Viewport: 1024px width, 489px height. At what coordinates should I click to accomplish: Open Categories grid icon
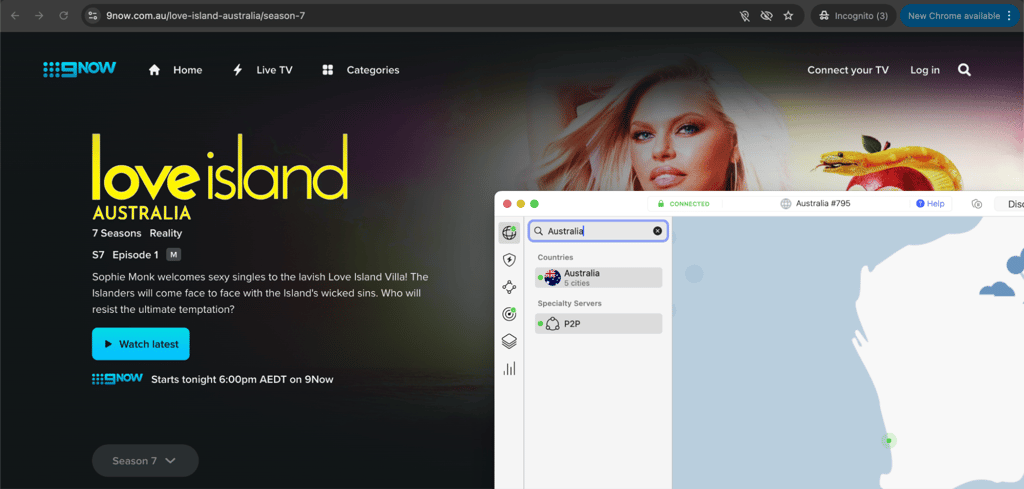(328, 70)
